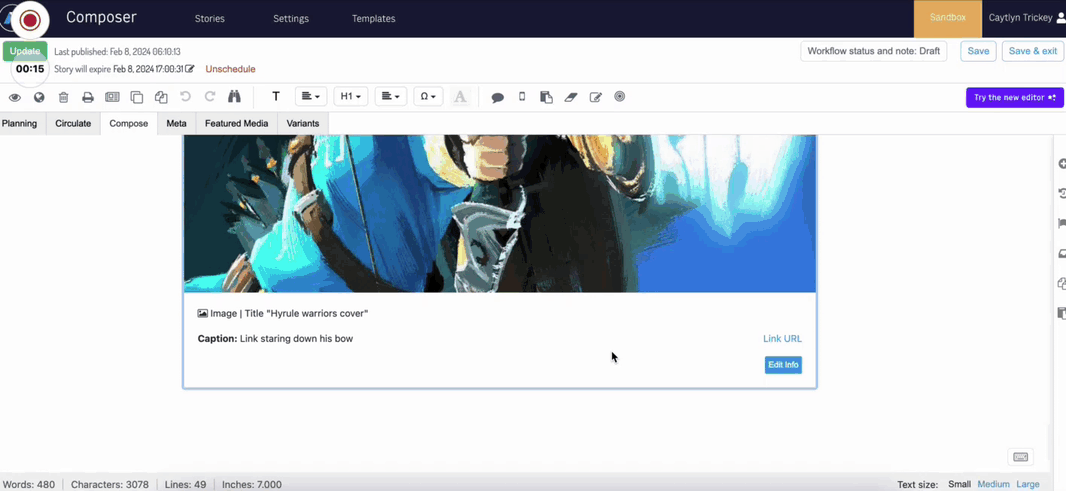Click the Sandbox environment label
Screen dimensions: 1066x491
pos(948,18)
